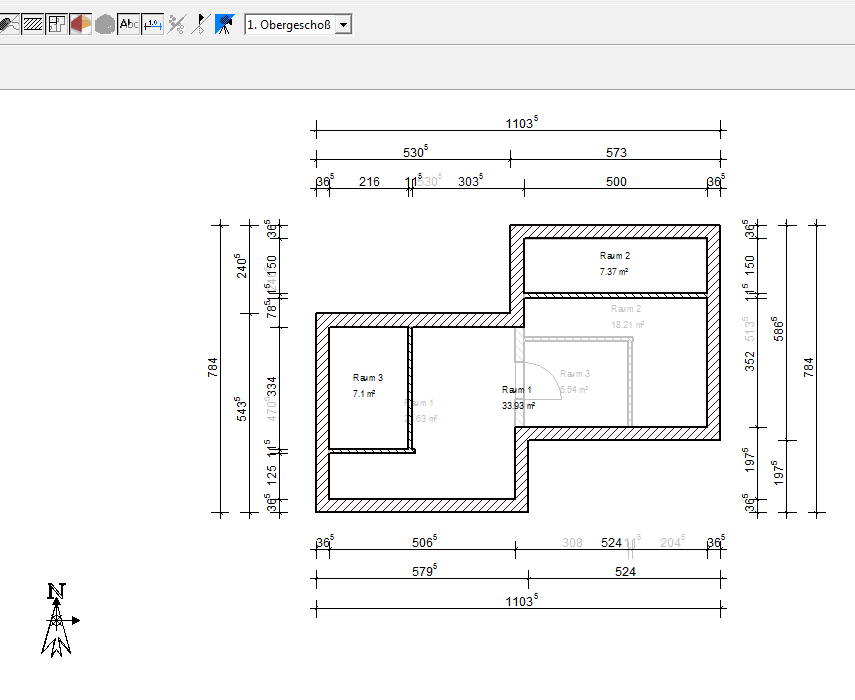This screenshot has height=700, width=855.
Task: Select the terrain contour tool icon
Action: click(9, 24)
